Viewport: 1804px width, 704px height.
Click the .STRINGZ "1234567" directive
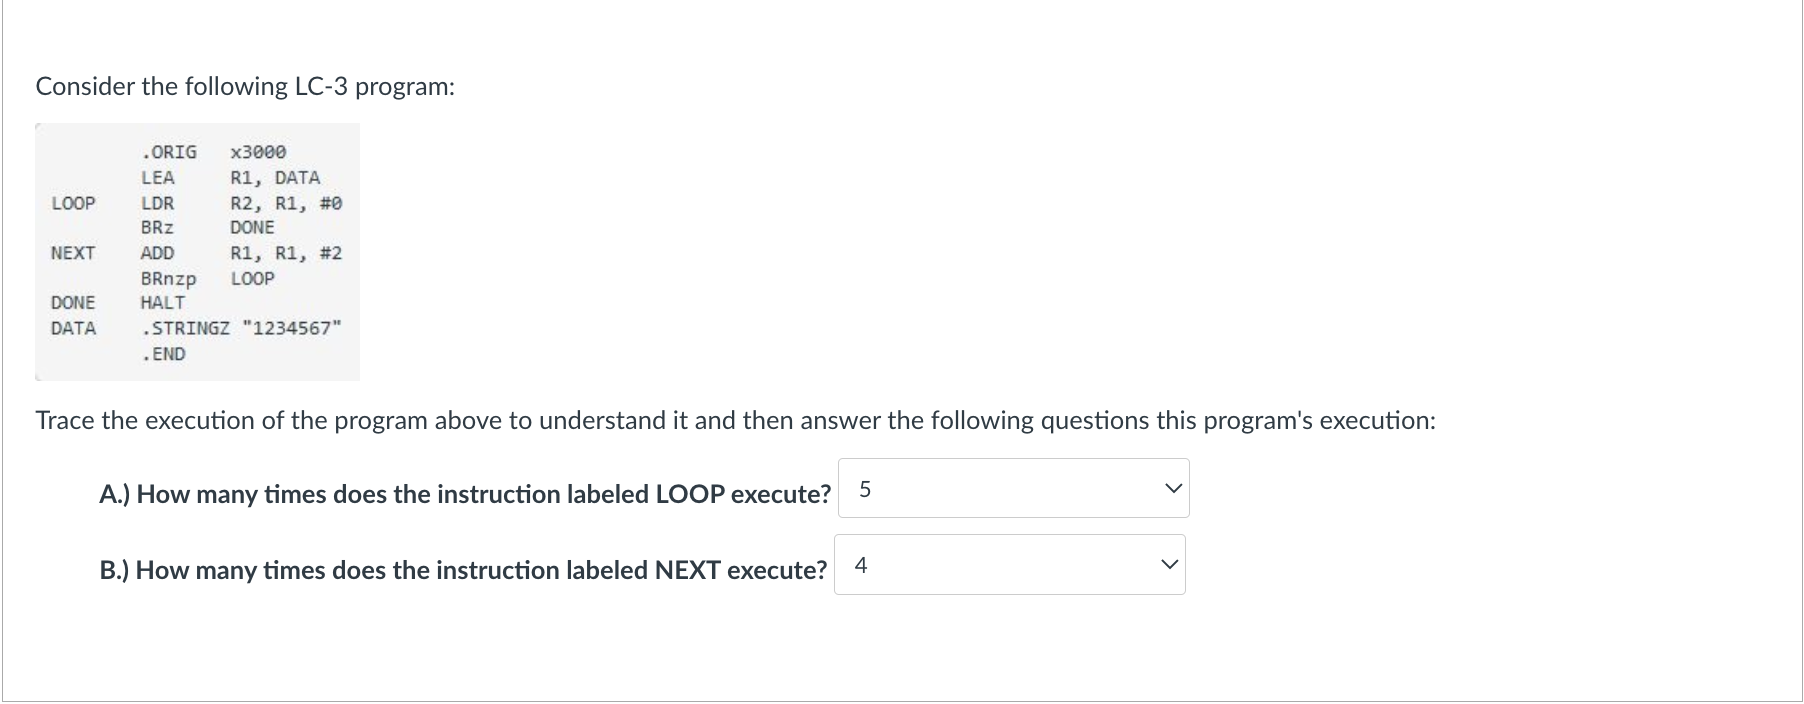pos(241,328)
